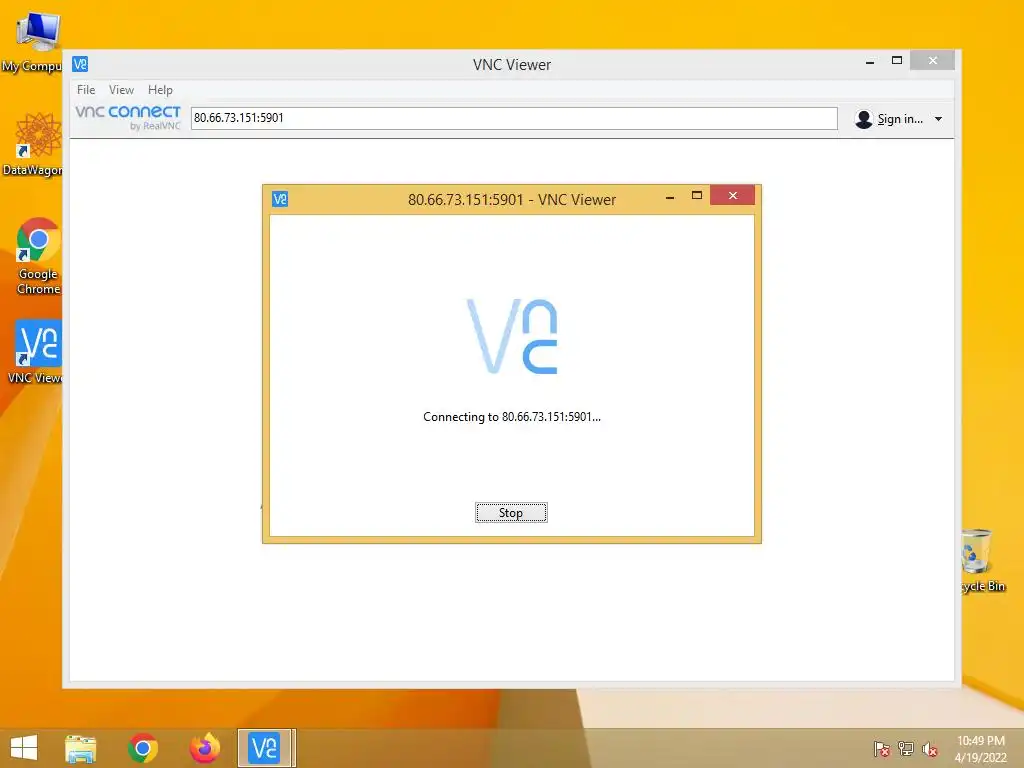The width and height of the screenshot is (1024, 768).
Task: Open the My Computer desktop icon
Action: pyautogui.click(x=34, y=42)
